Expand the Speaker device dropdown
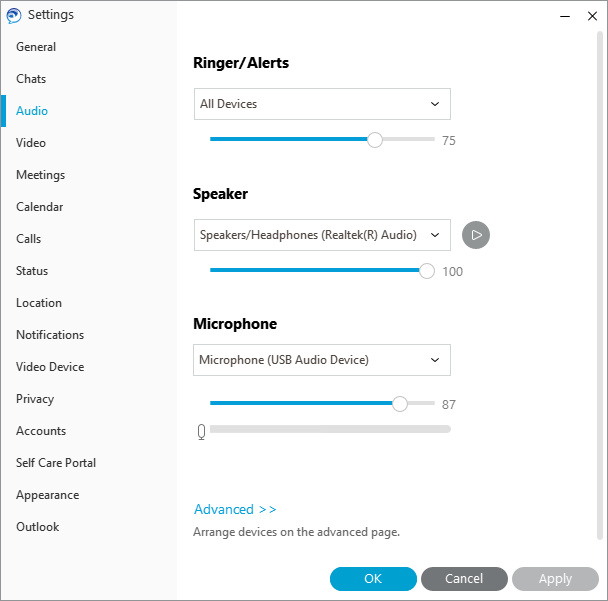 pyautogui.click(x=321, y=235)
